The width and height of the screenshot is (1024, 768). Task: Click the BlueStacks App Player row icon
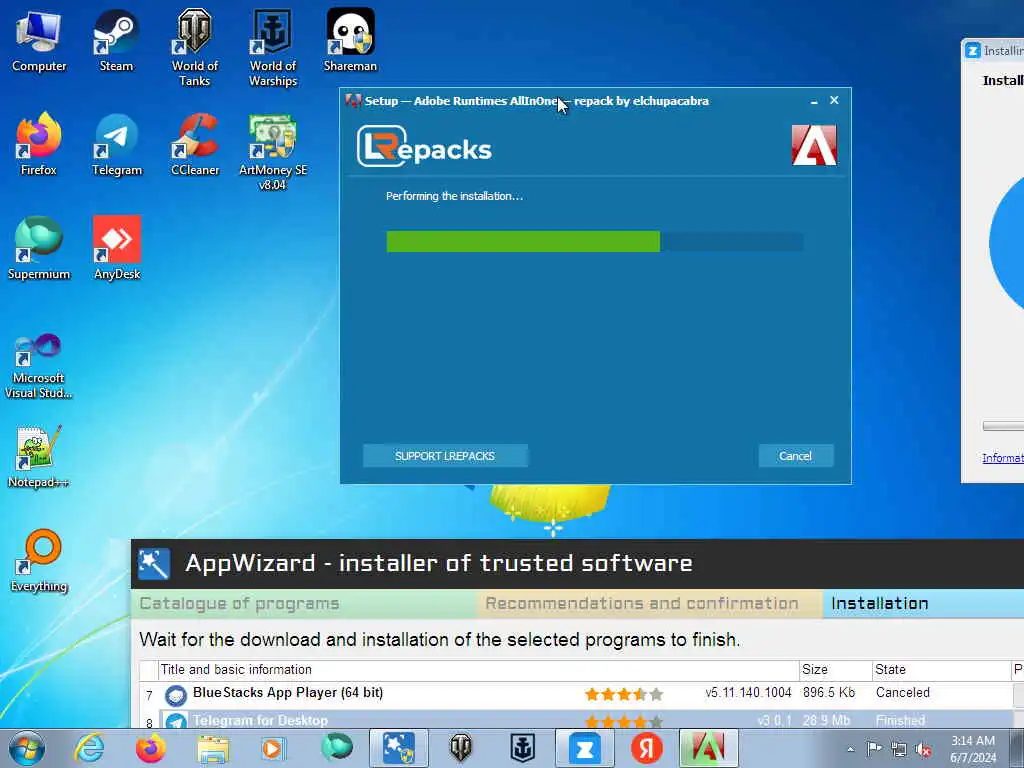176,695
